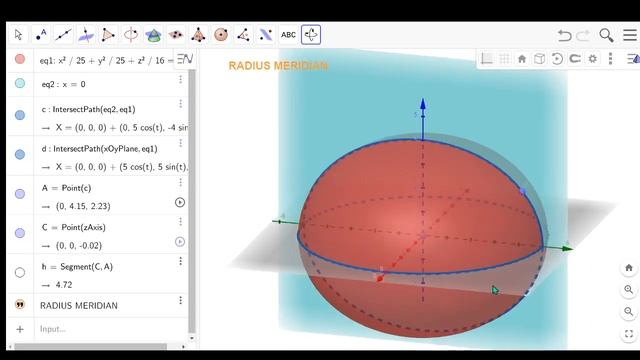This screenshot has height=360, width=640.
Task: Toggle visibility of curve c
Action: tap(20, 115)
